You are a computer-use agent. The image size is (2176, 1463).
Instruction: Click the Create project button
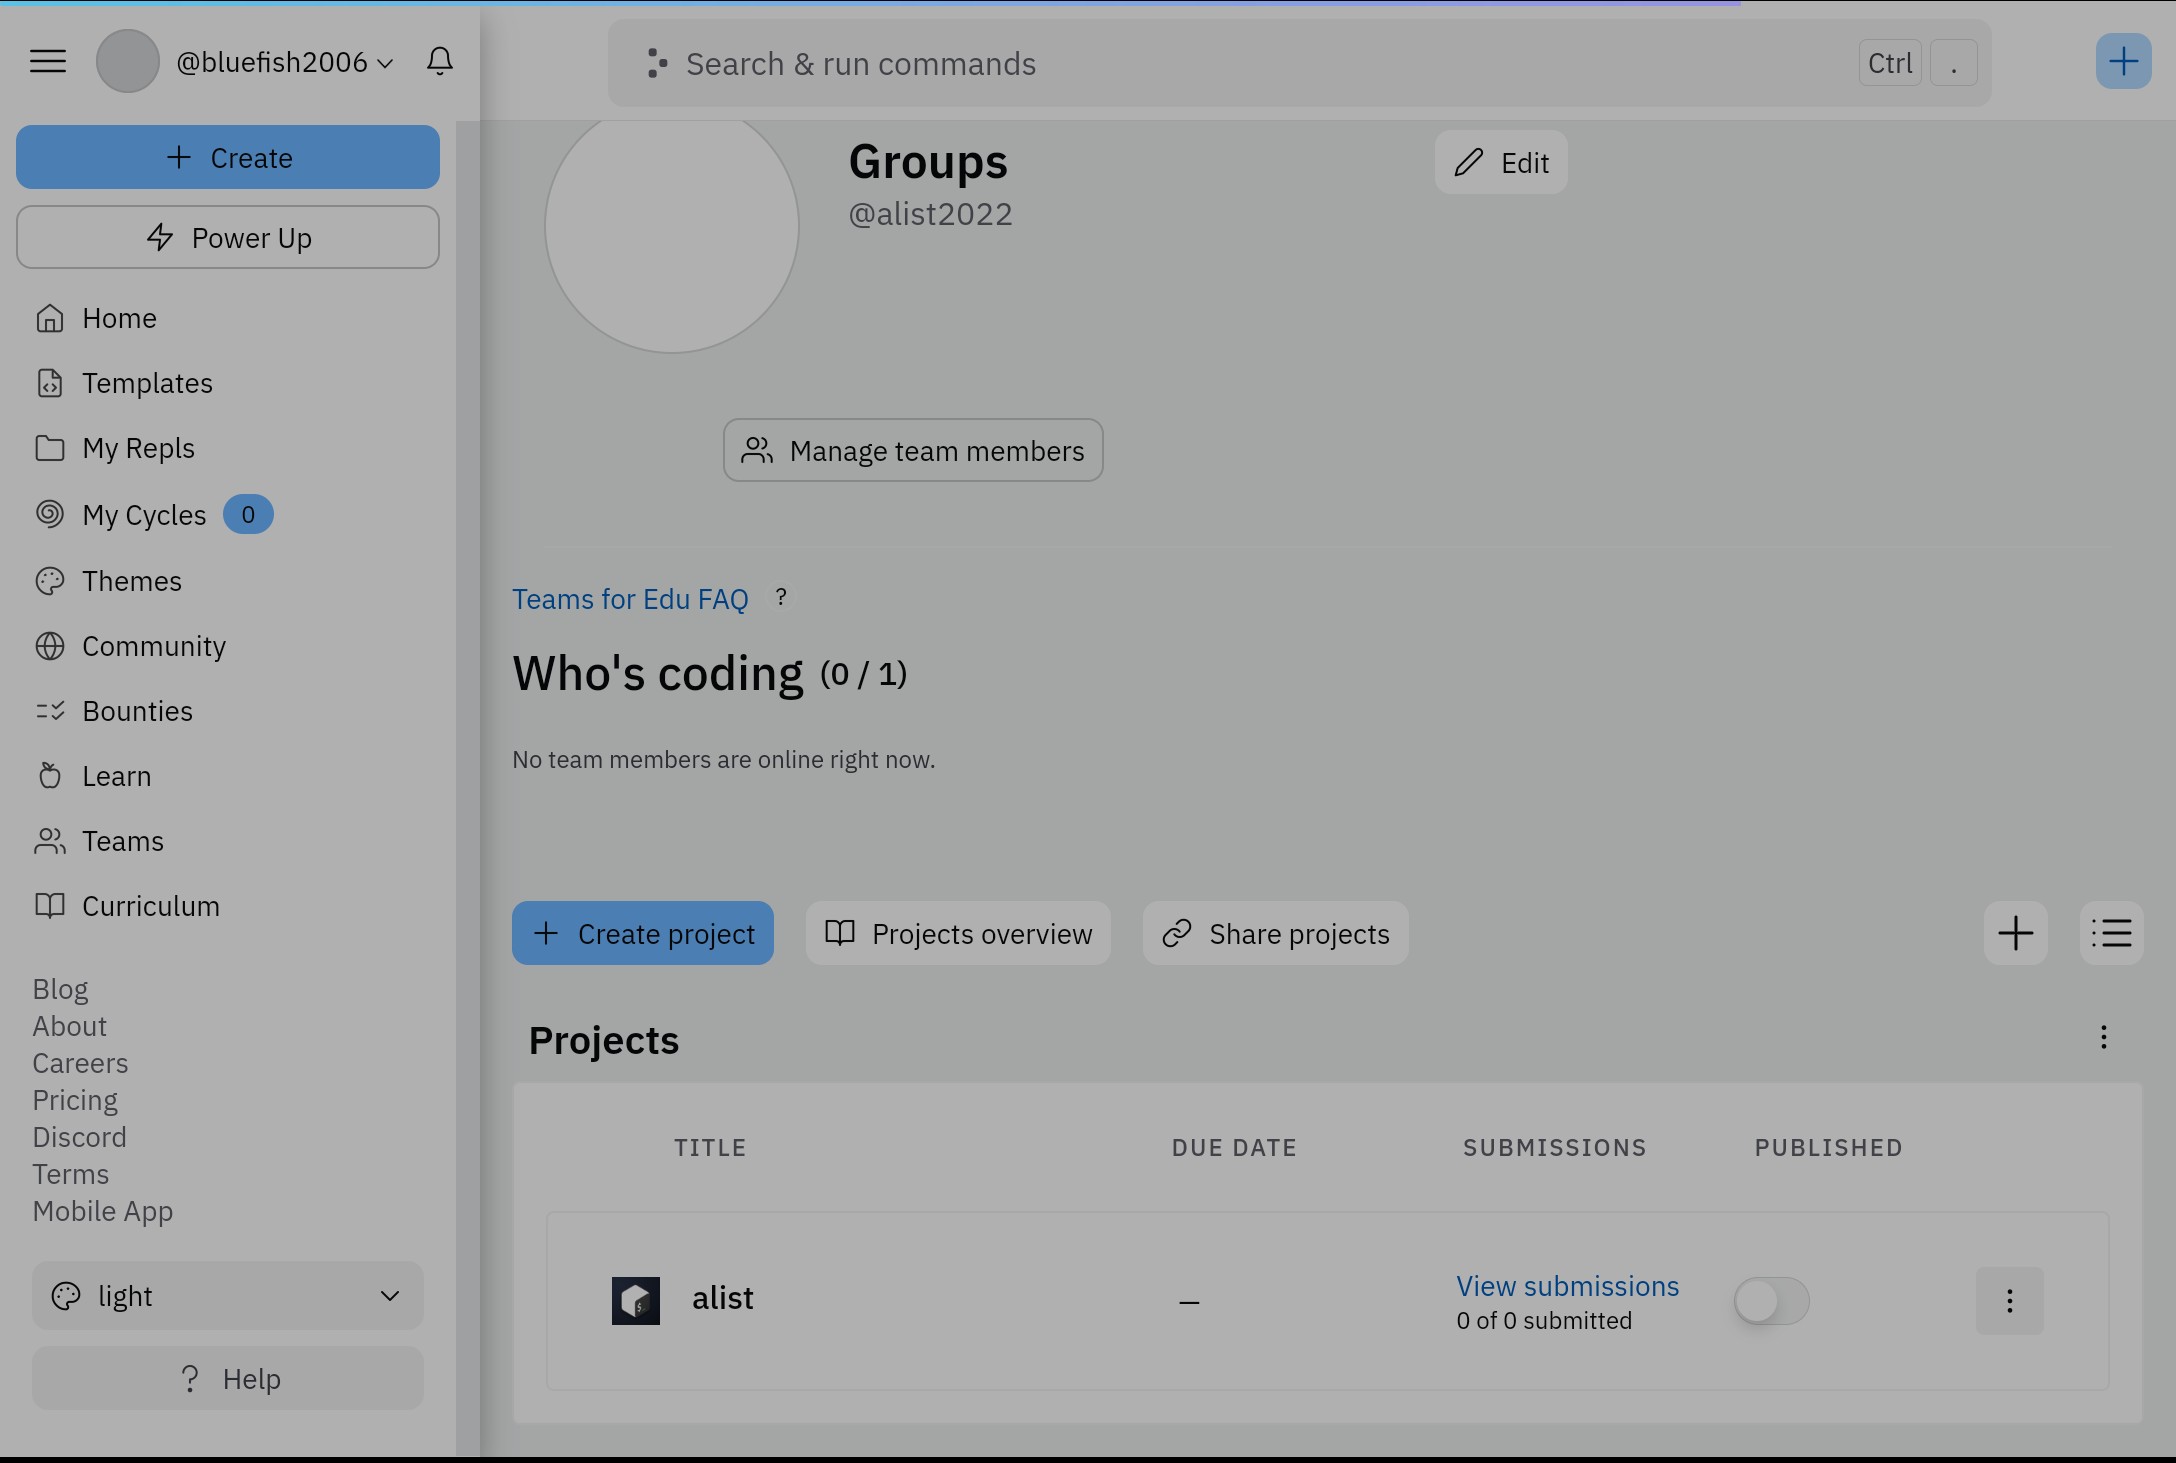[643, 933]
